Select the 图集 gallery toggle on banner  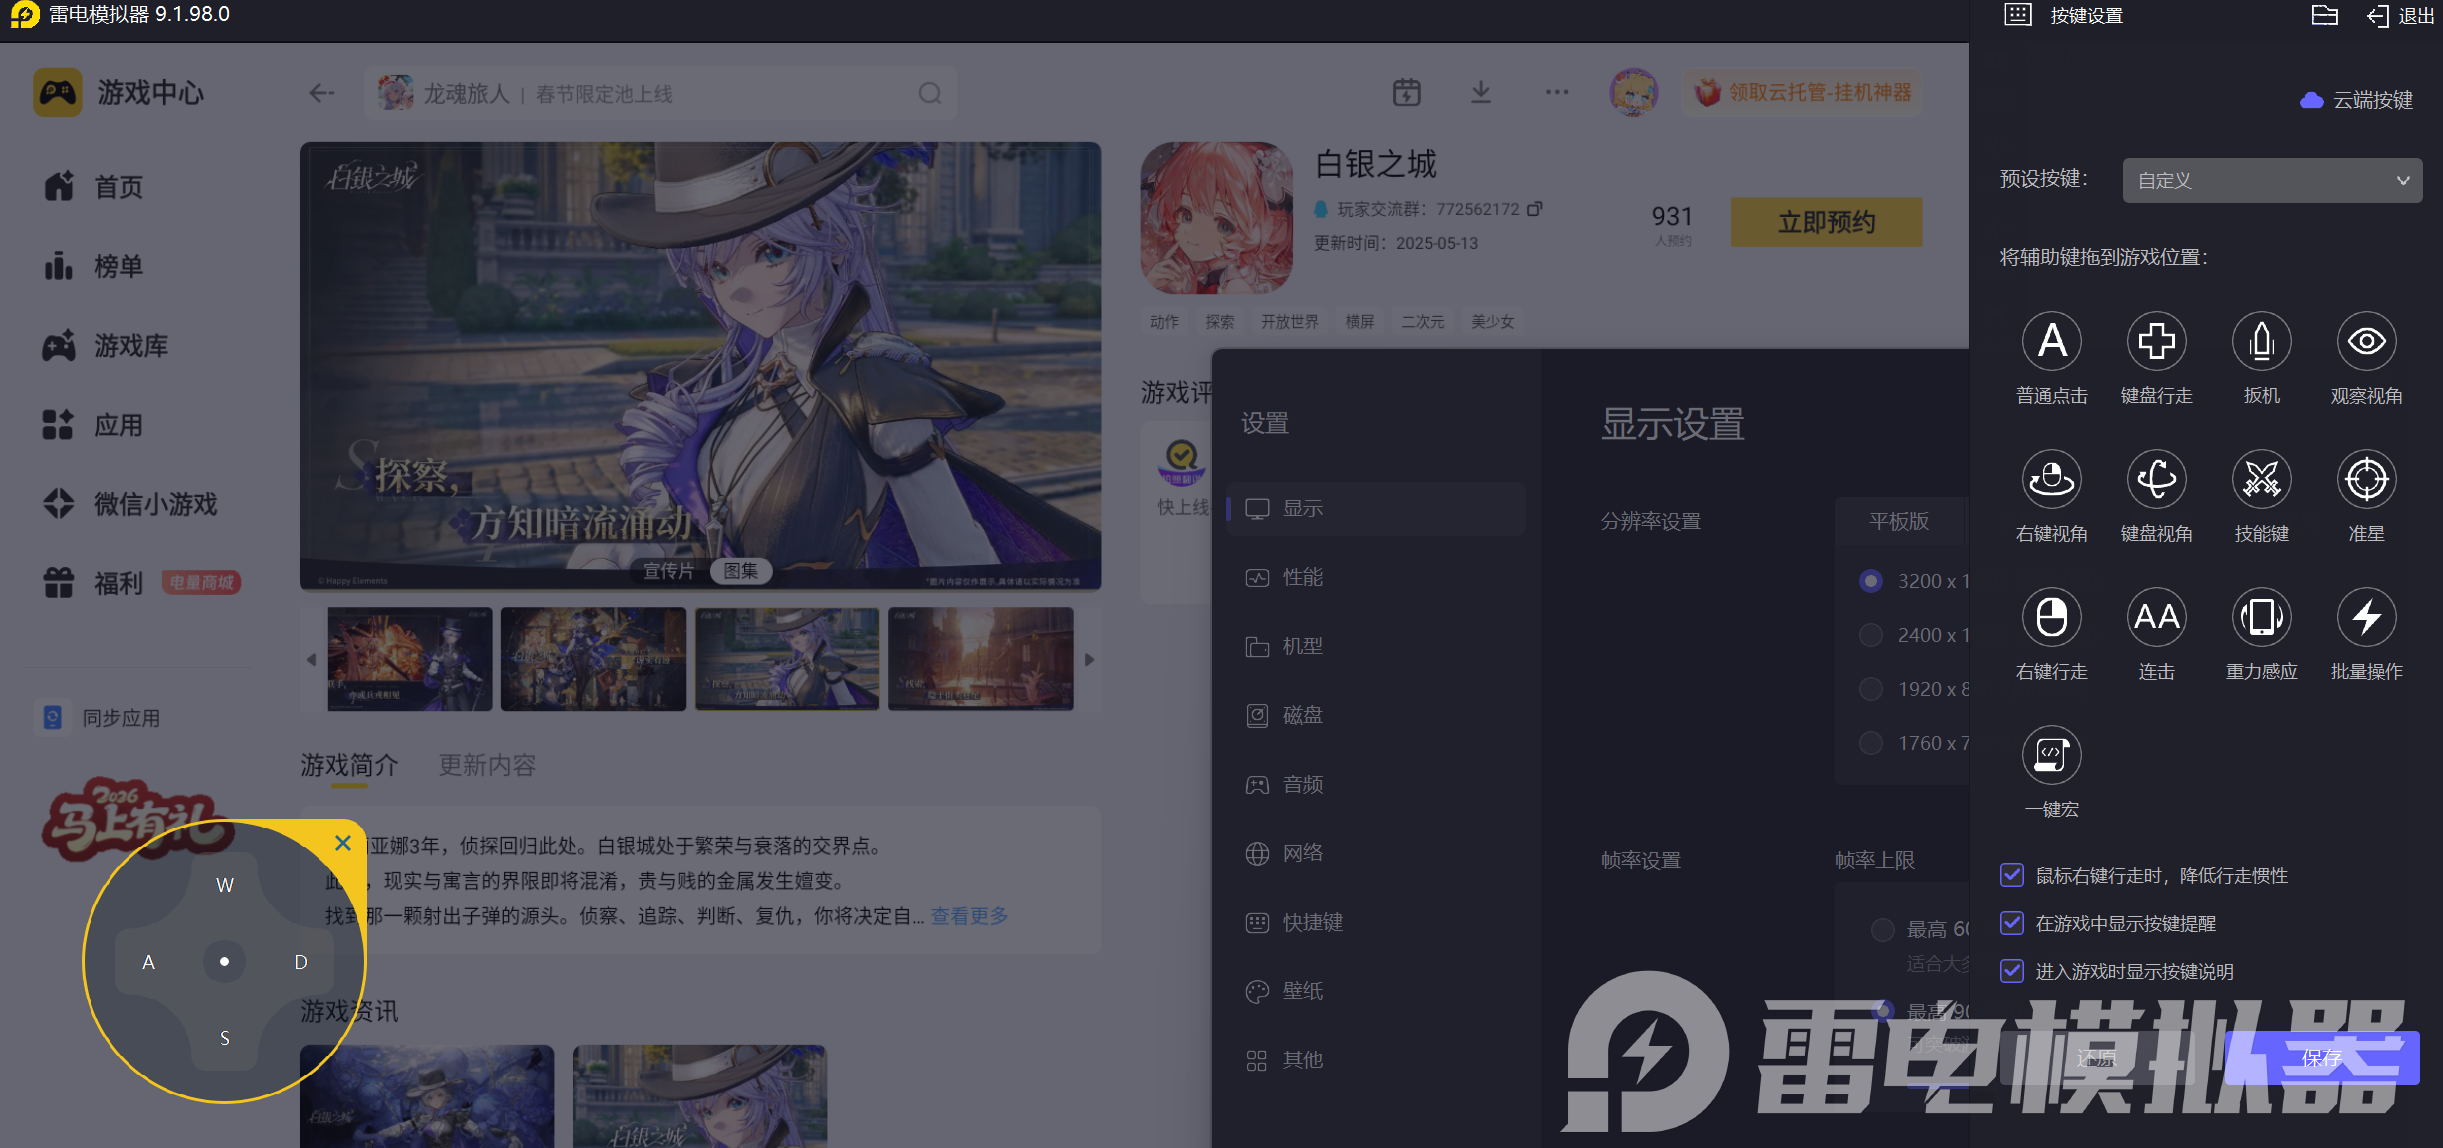click(741, 571)
